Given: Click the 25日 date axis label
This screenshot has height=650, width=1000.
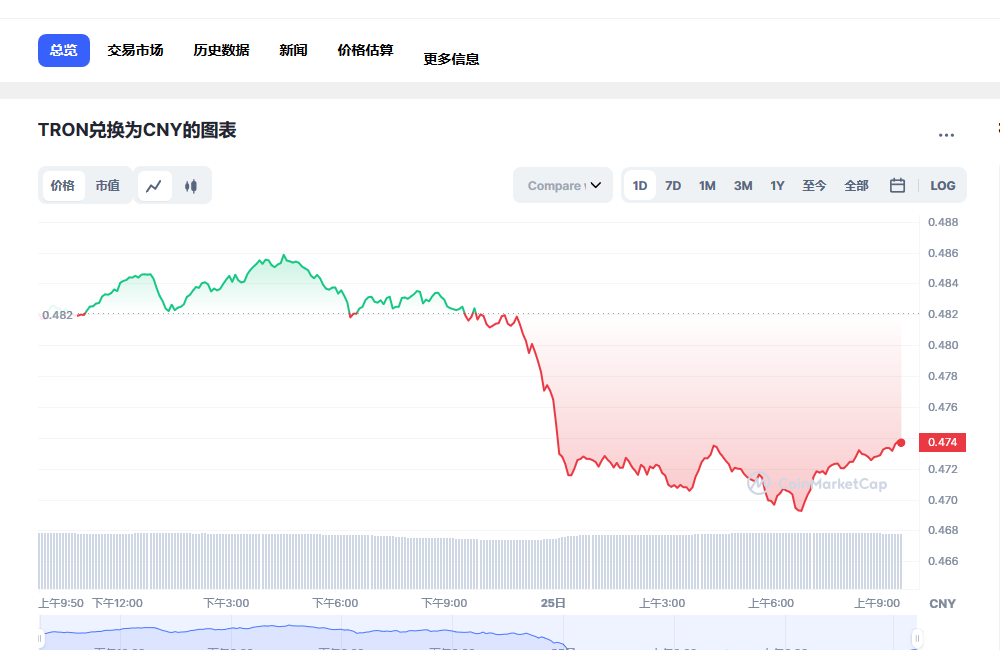Looking at the screenshot, I should (x=553, y=603).
